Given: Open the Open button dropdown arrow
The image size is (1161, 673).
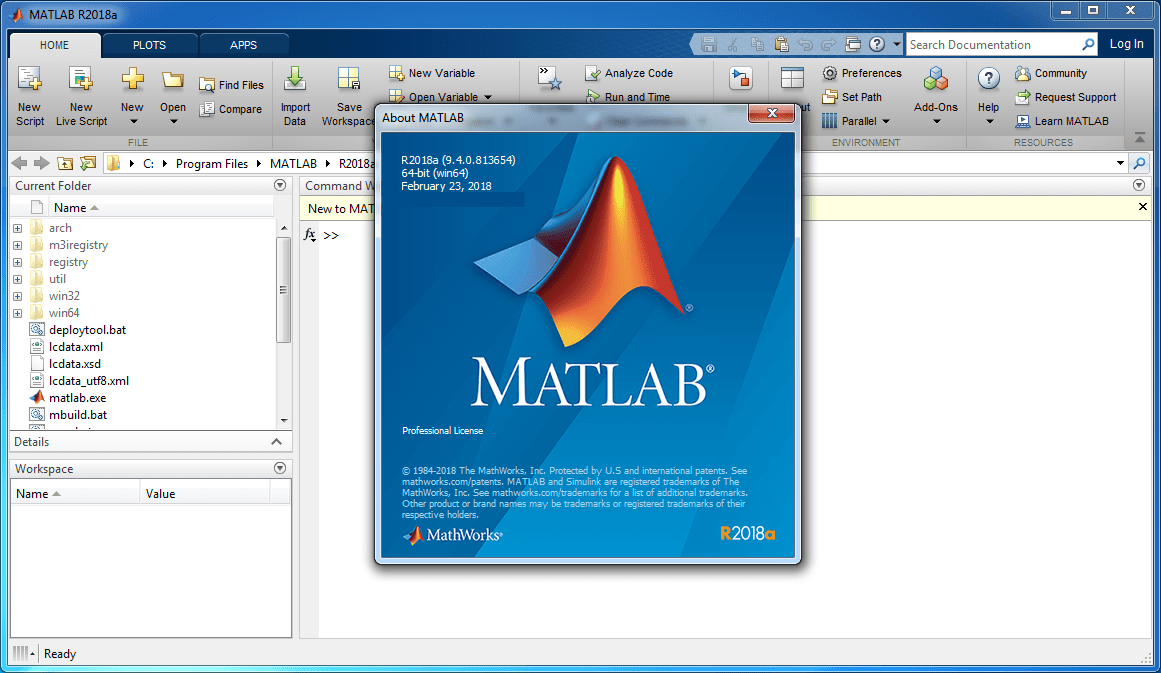Looking at the screenshot, I should tap(173, 121).
